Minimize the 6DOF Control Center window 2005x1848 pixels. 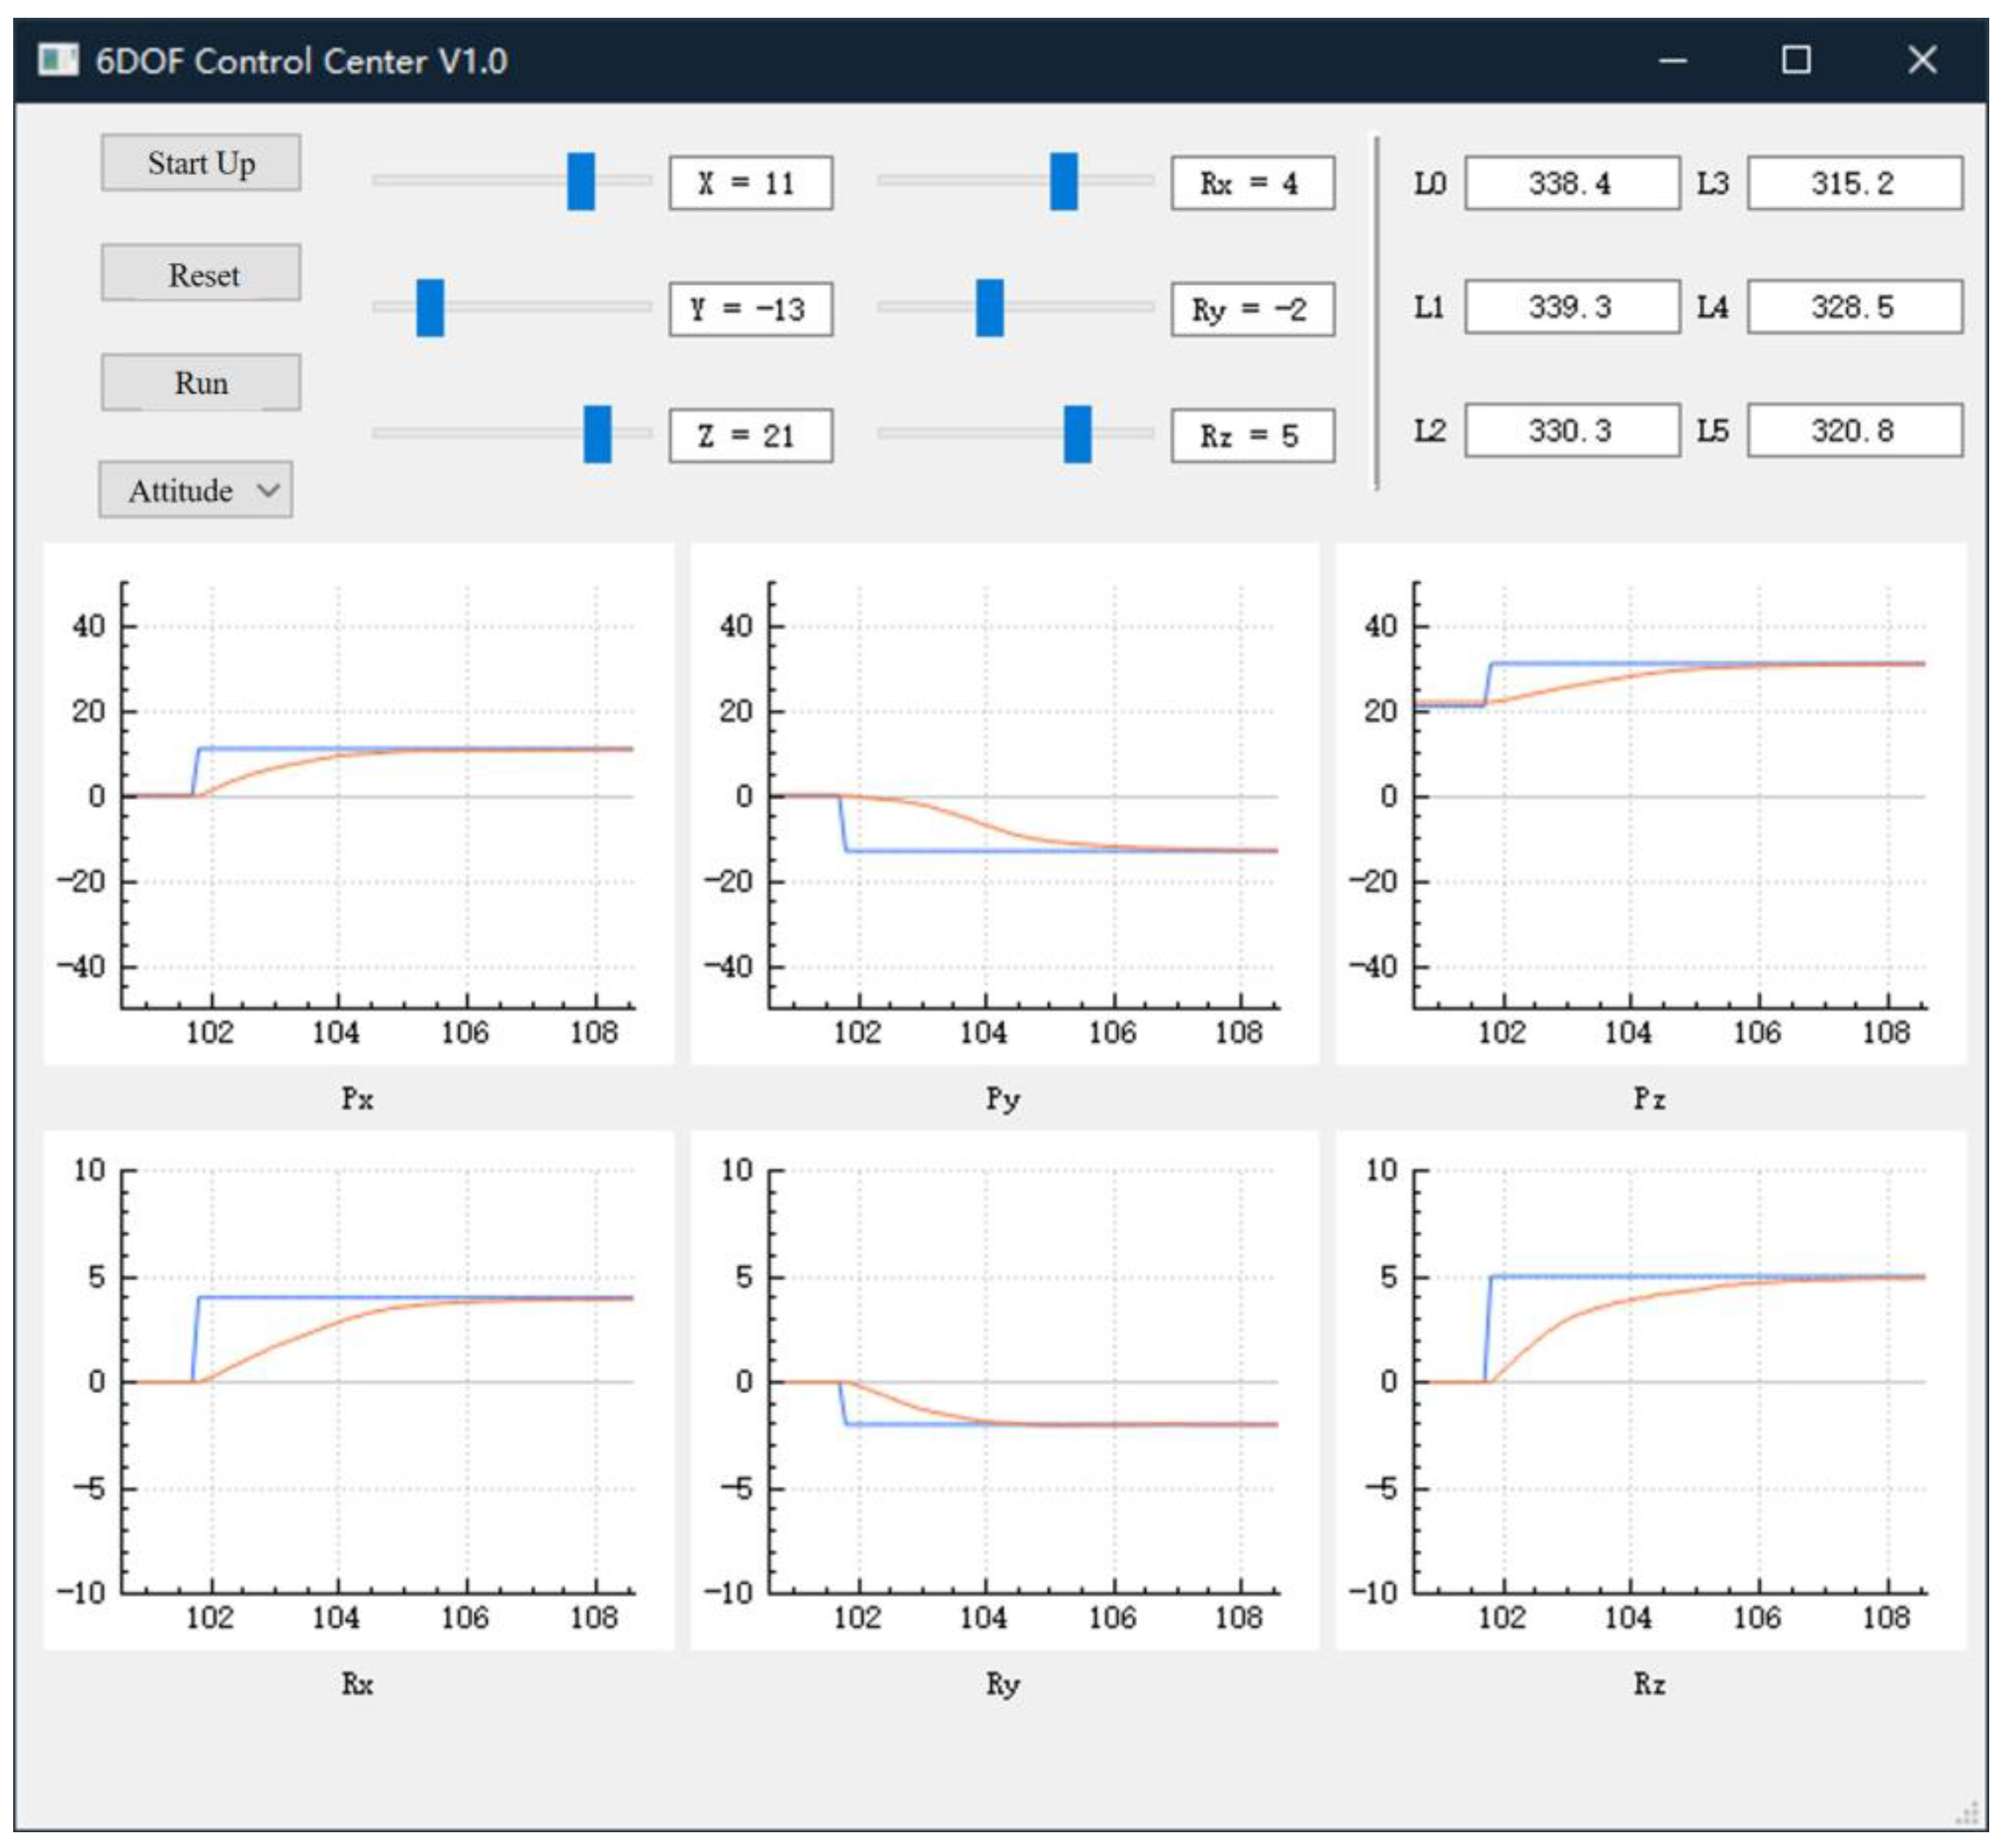1672,60
